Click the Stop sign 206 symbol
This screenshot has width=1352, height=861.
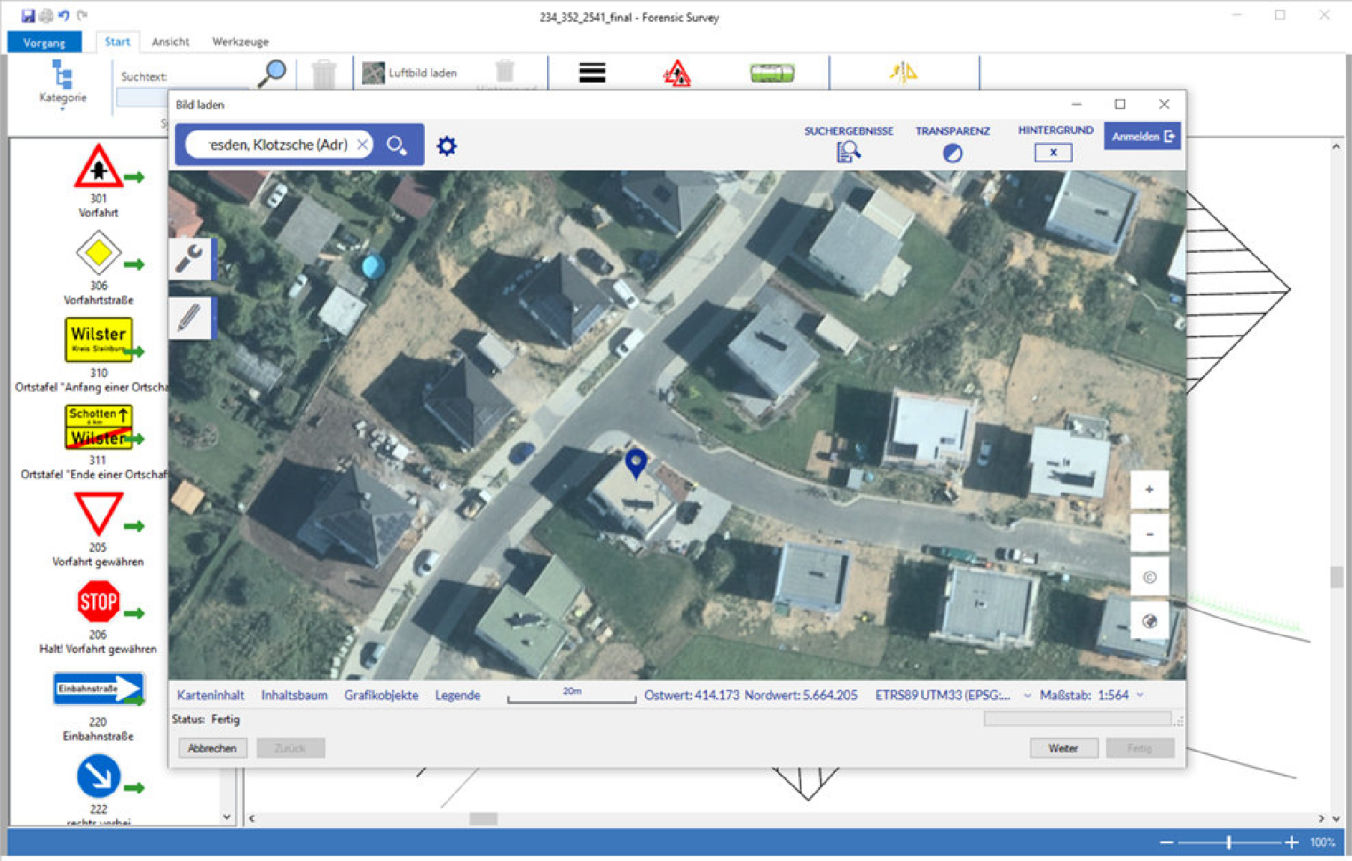click(98, 602)
